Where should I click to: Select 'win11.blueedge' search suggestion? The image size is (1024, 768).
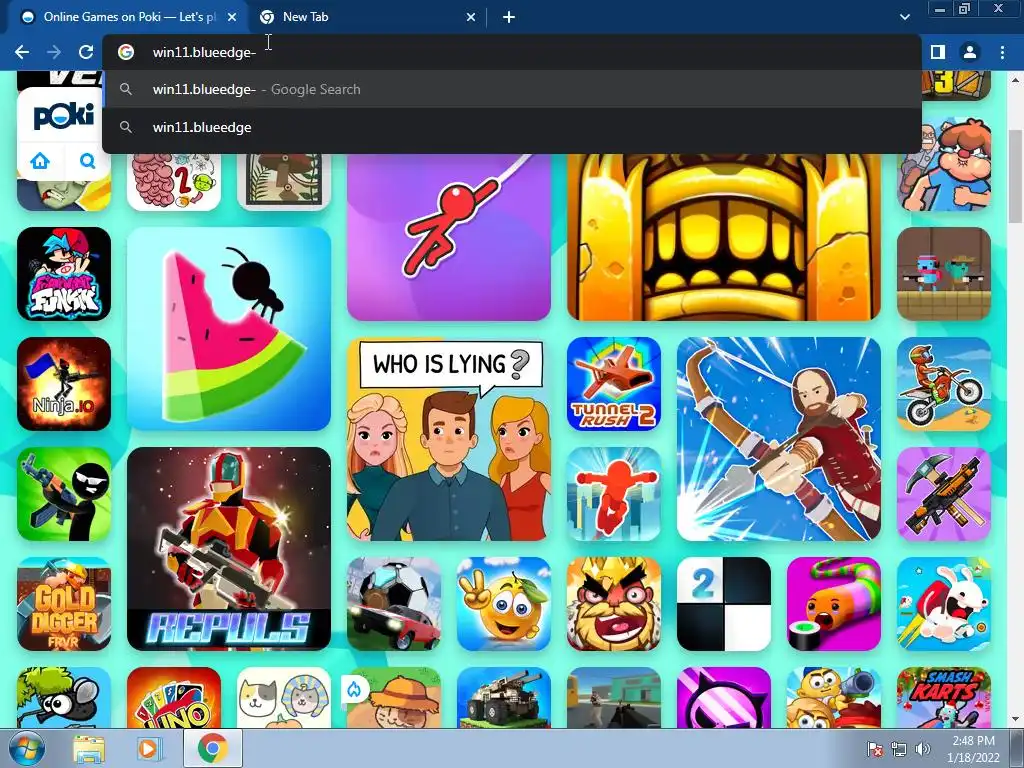point(512,127)
